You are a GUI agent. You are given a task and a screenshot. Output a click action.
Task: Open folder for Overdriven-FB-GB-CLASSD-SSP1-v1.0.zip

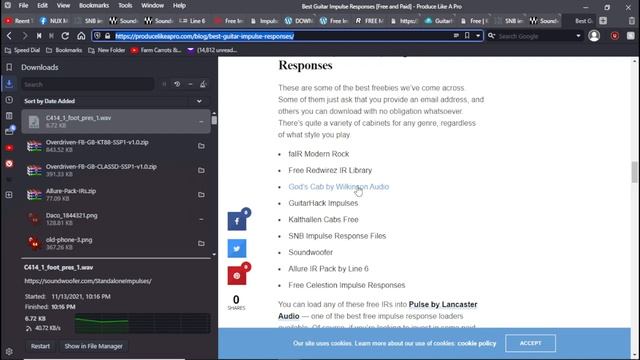pos(201,170)
